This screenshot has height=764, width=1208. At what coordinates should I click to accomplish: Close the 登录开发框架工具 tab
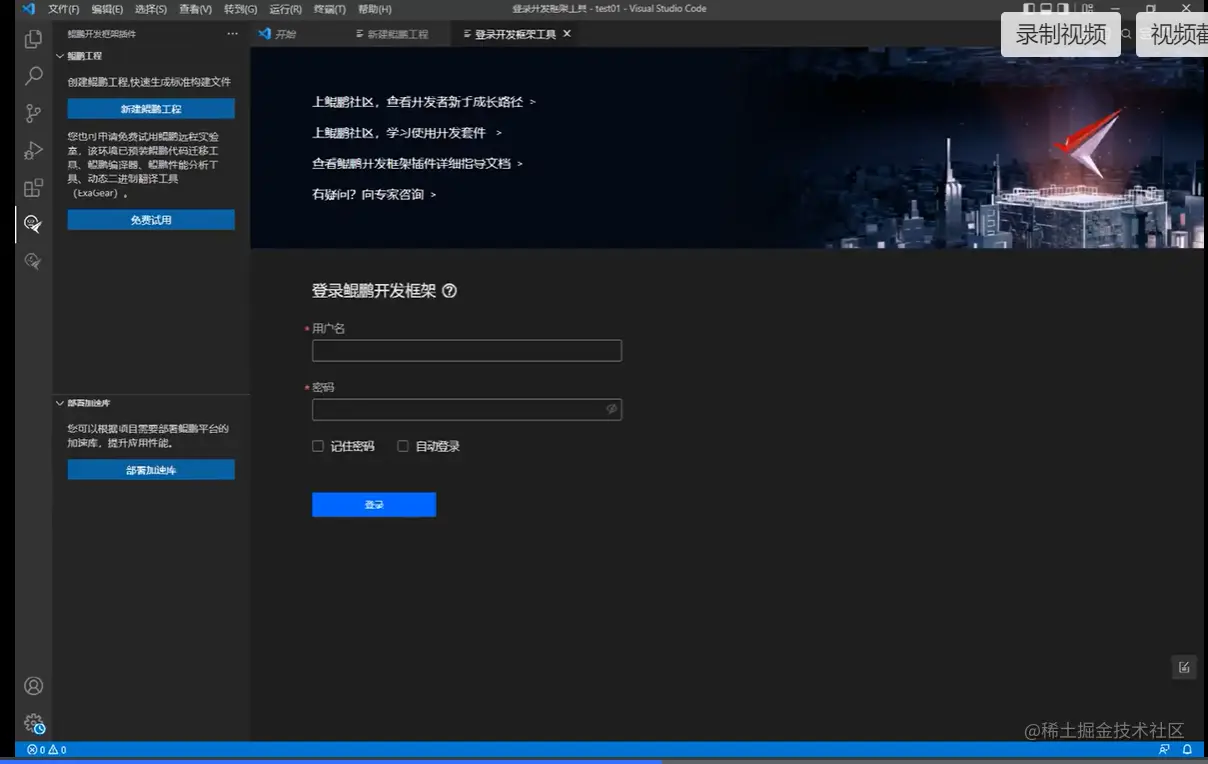coord(567,34)
